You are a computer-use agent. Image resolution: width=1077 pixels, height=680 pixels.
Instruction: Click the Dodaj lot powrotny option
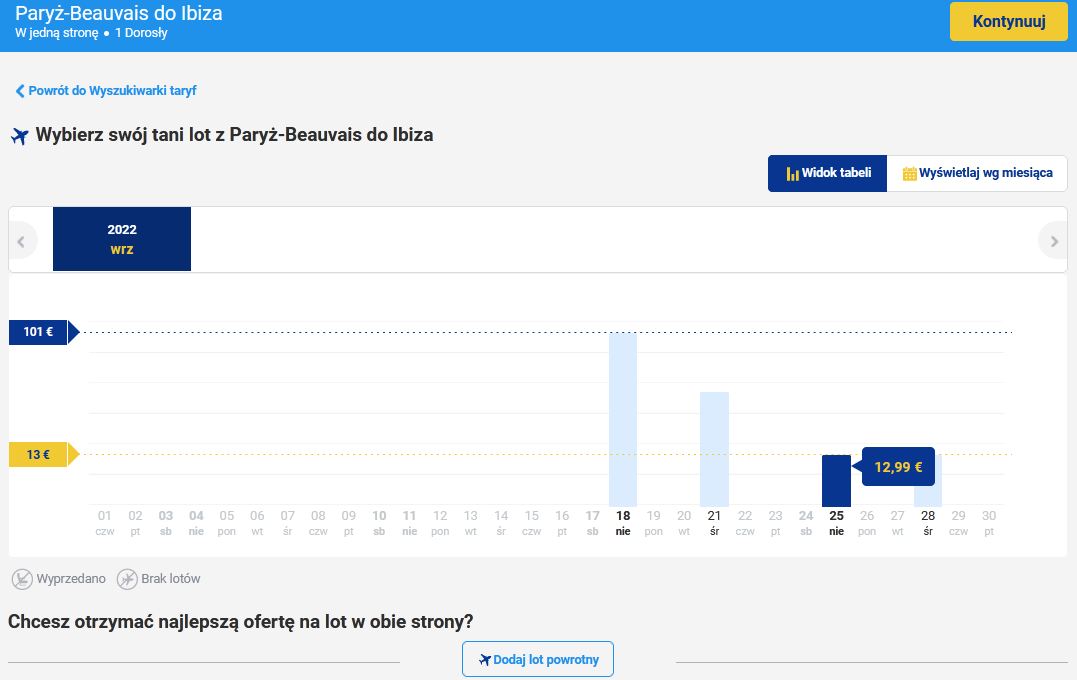tap(537, 659)
